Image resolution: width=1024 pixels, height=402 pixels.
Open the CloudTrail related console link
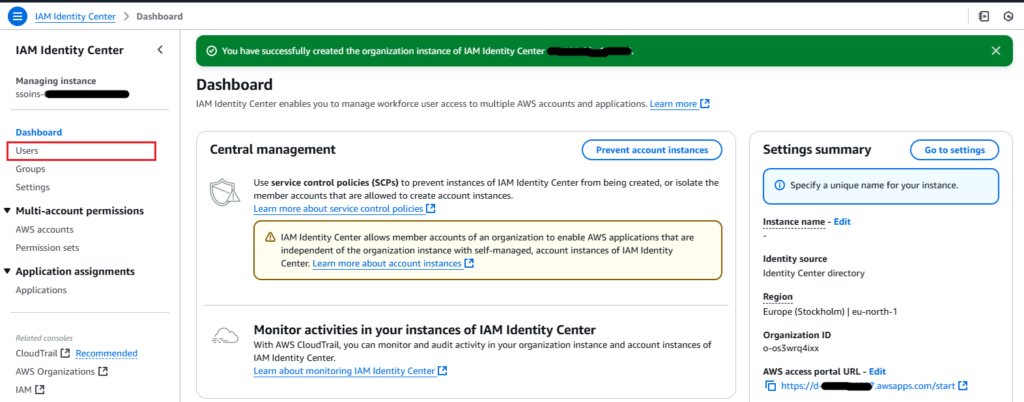click(x=37, y=354)
